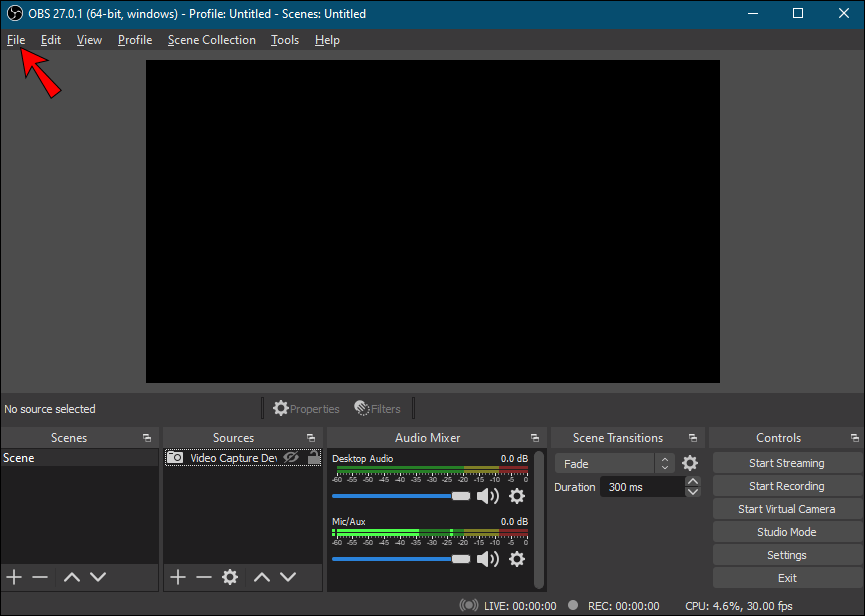Open the Edit menu
Image resolution: width=865 pixels, height=616 pixels.
[51, 40]
